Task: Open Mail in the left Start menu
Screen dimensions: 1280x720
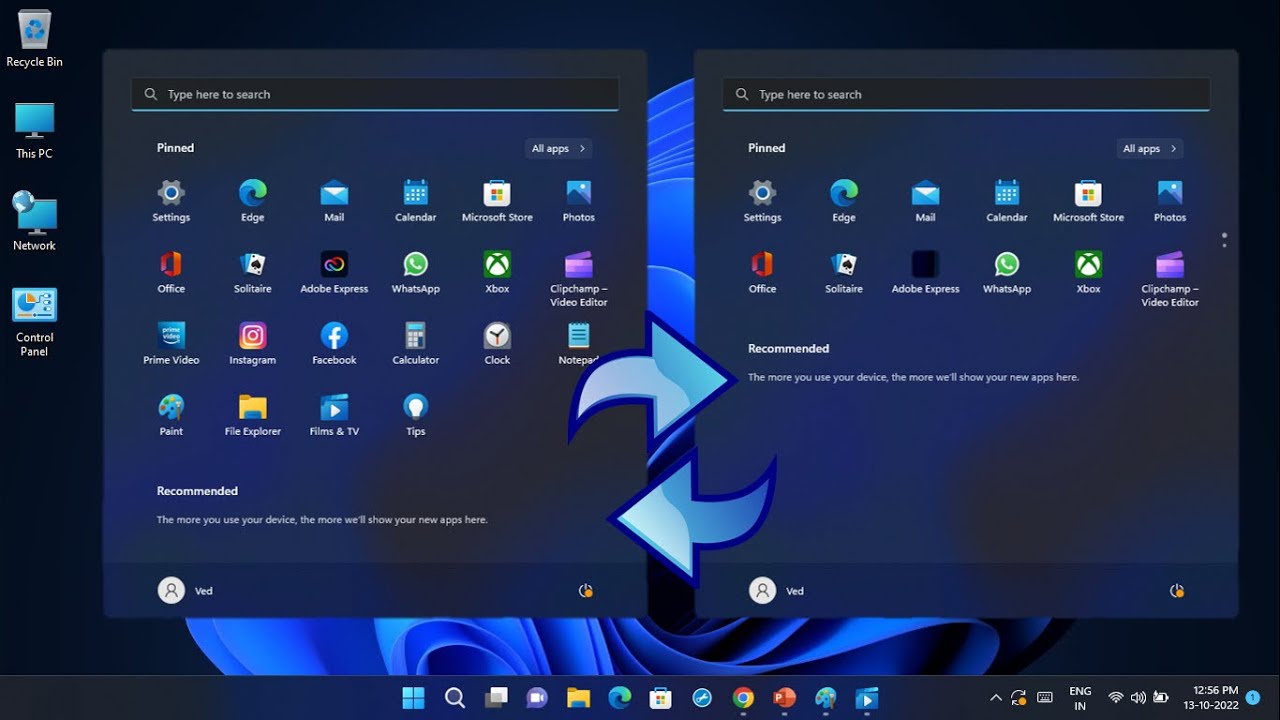Action: pyautogui.click(x=334, y=200)
